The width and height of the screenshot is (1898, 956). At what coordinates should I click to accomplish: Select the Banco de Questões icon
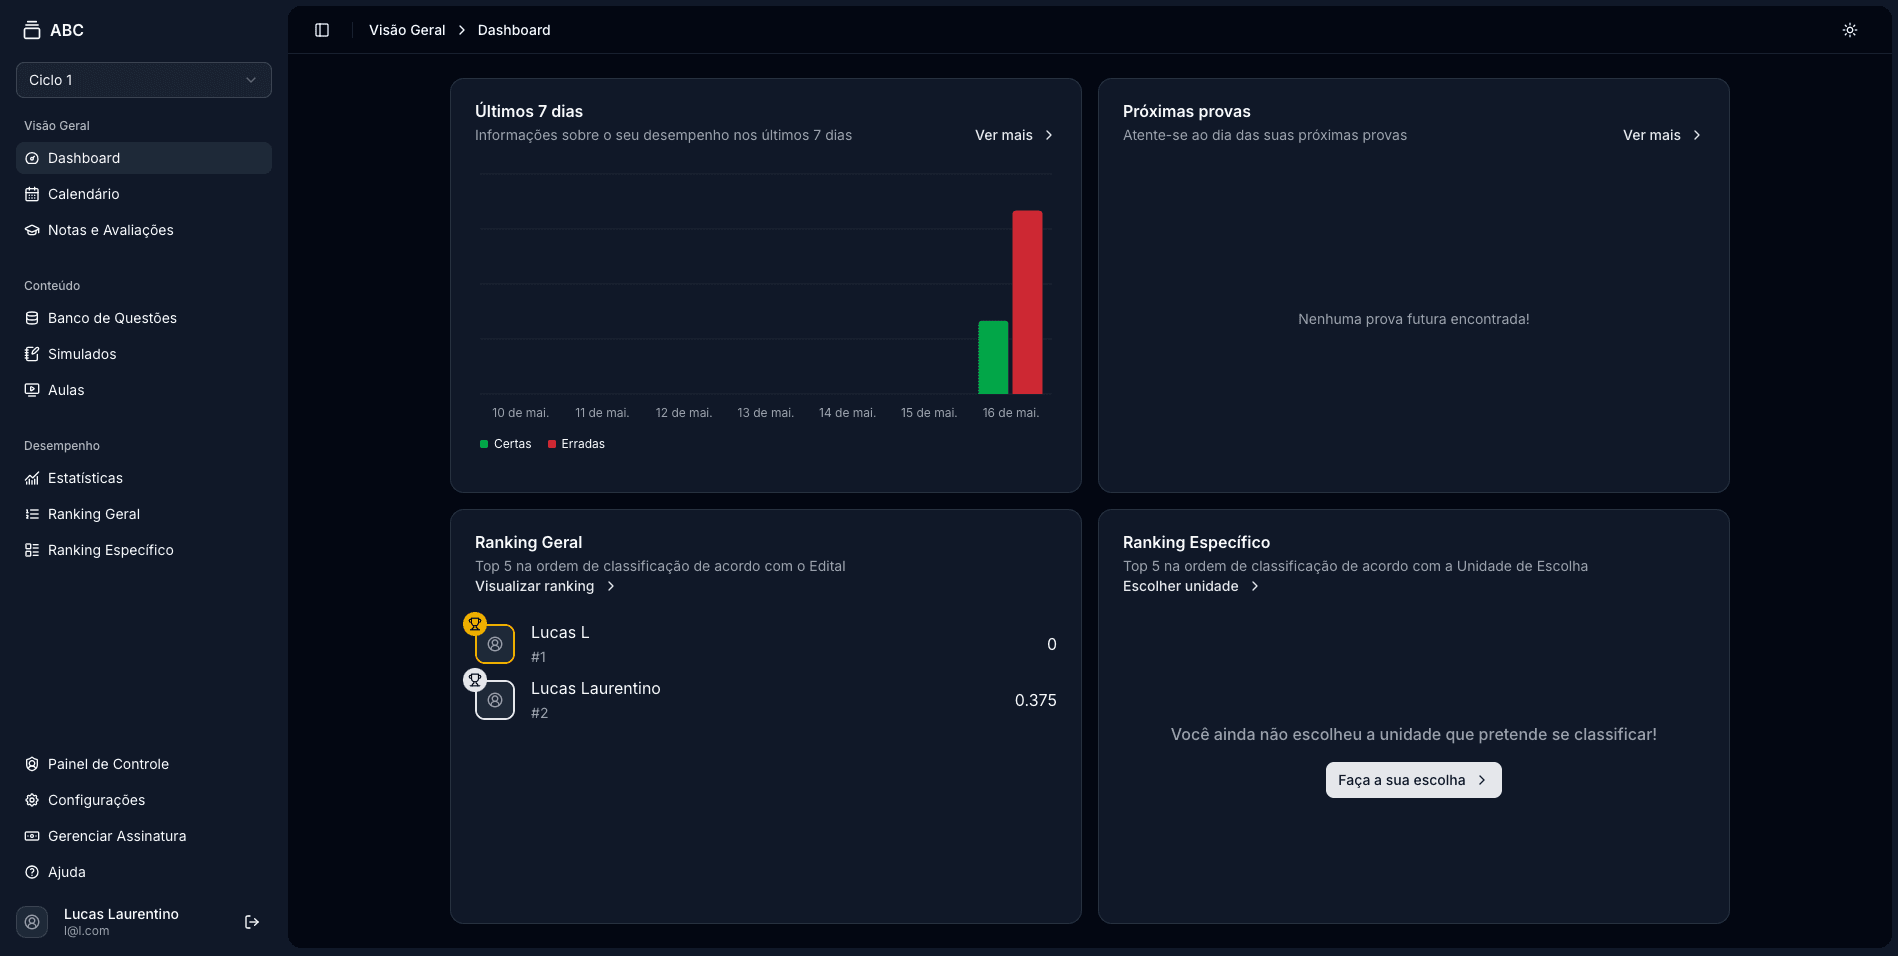33,318
